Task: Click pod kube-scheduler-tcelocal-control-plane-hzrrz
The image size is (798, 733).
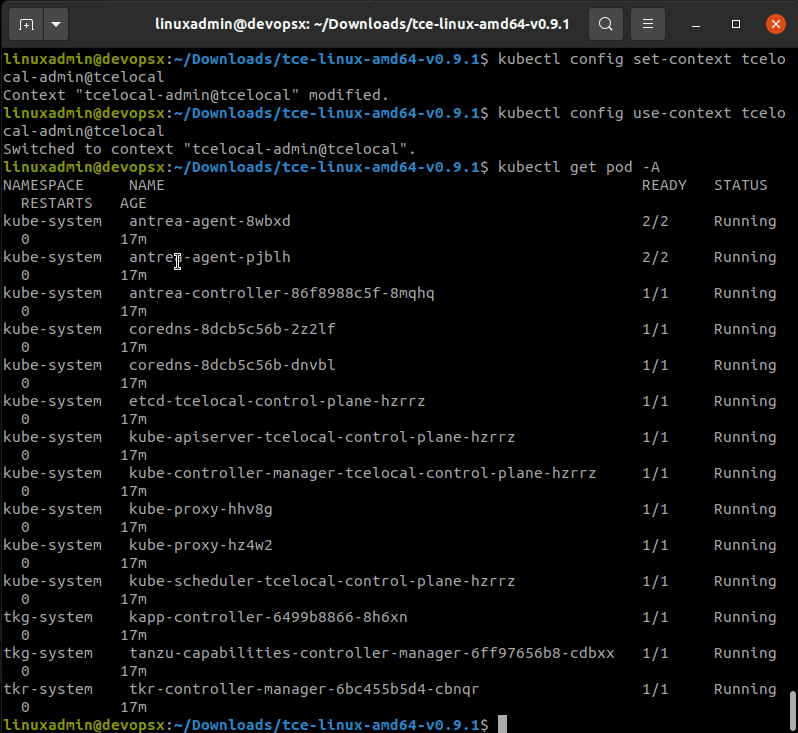Action: coord(322,581)
